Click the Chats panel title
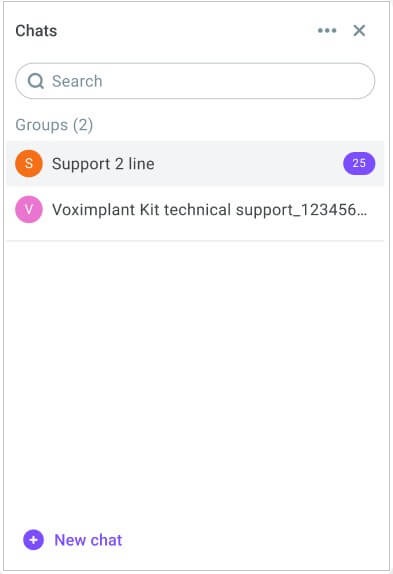This screenshot has width=393, height=574. [x=36, y=31]
